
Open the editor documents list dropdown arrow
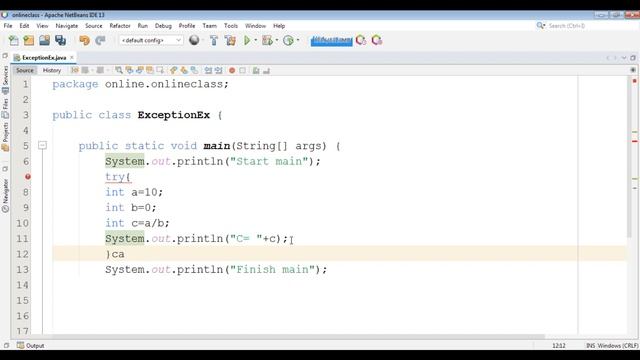[624, 58]
